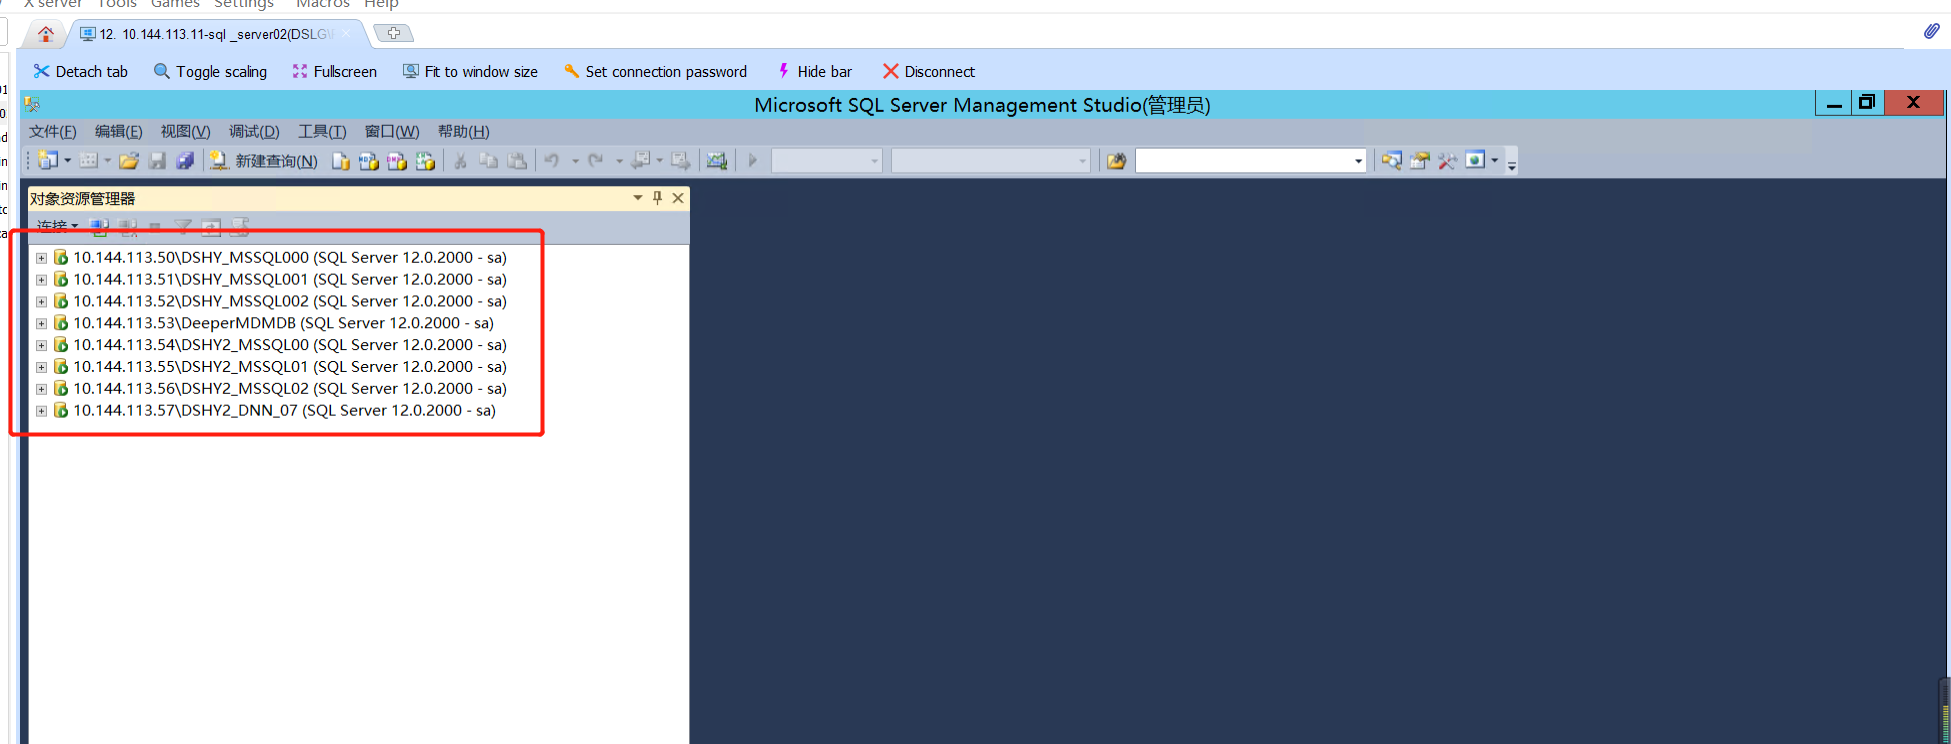Click Fit to window size
This screenshot has width=1951, height=744.
pos(470,72)
